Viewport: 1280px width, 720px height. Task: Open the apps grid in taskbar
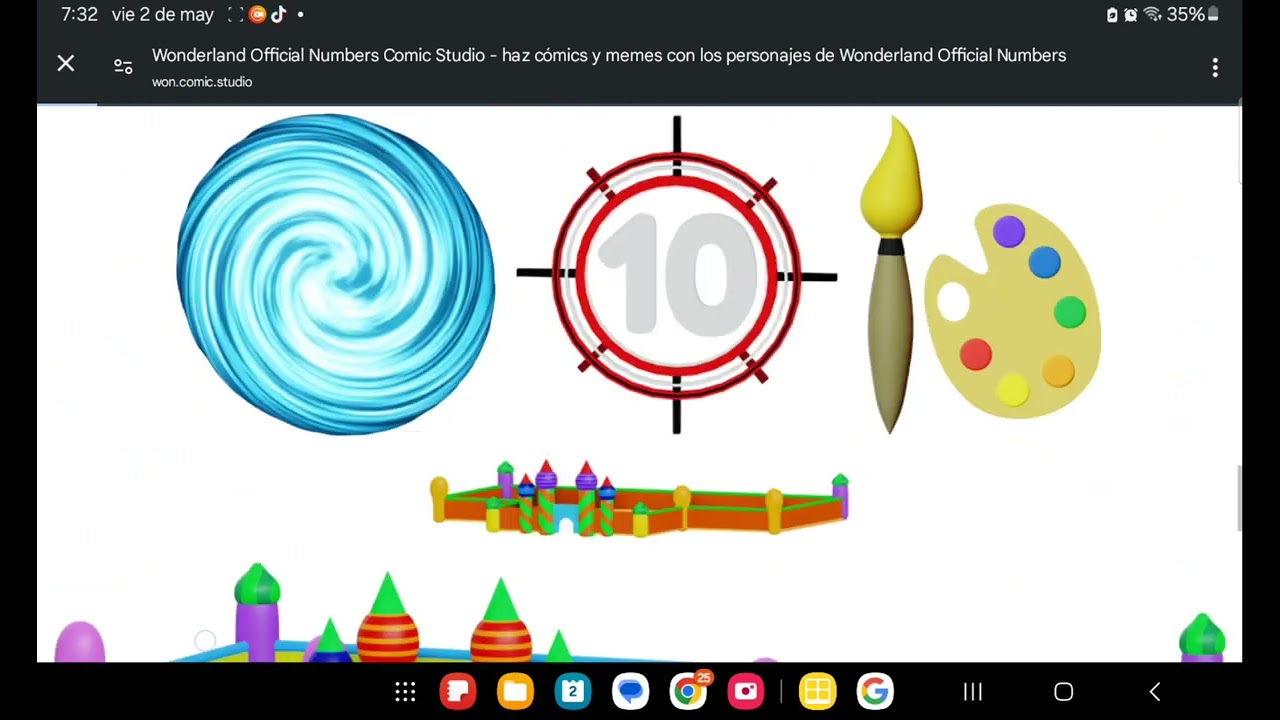[x=405, y=692]
